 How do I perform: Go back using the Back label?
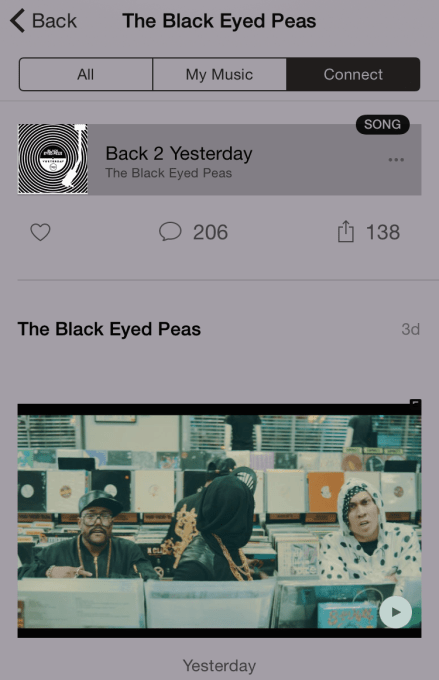[x=54, y=21]
